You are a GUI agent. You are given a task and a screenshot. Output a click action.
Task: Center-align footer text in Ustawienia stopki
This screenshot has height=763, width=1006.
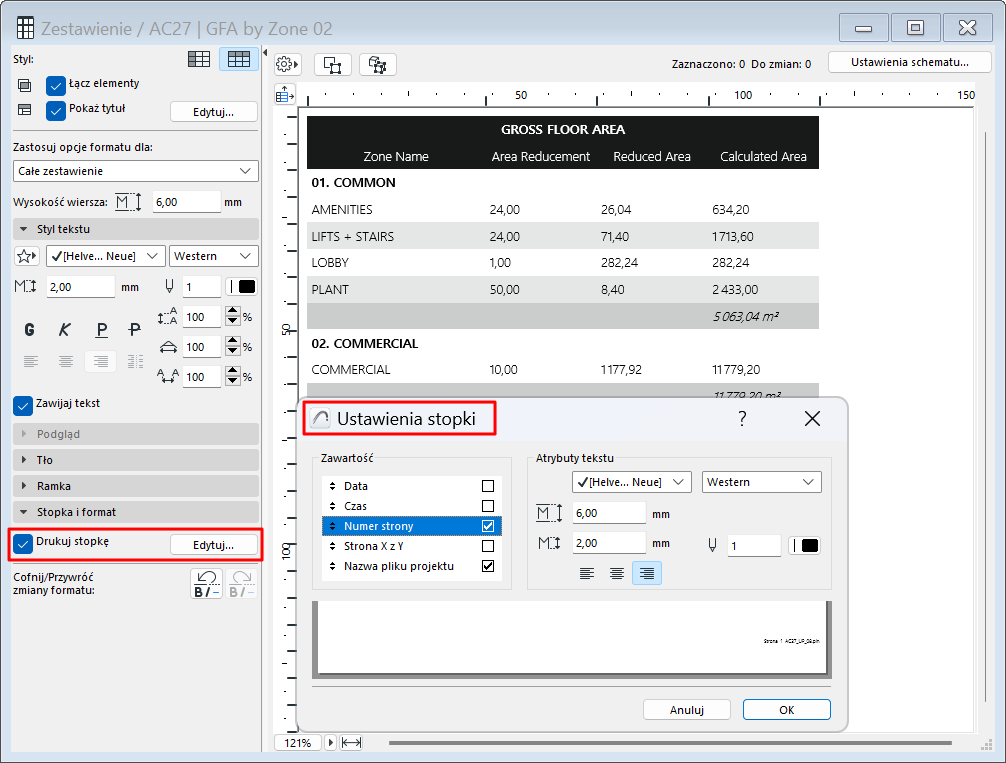coord(617,573)
